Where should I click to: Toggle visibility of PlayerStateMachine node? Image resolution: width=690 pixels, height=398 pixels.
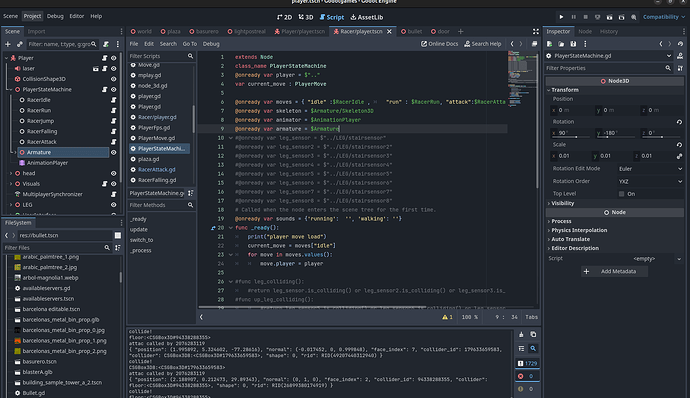[114, 90]
